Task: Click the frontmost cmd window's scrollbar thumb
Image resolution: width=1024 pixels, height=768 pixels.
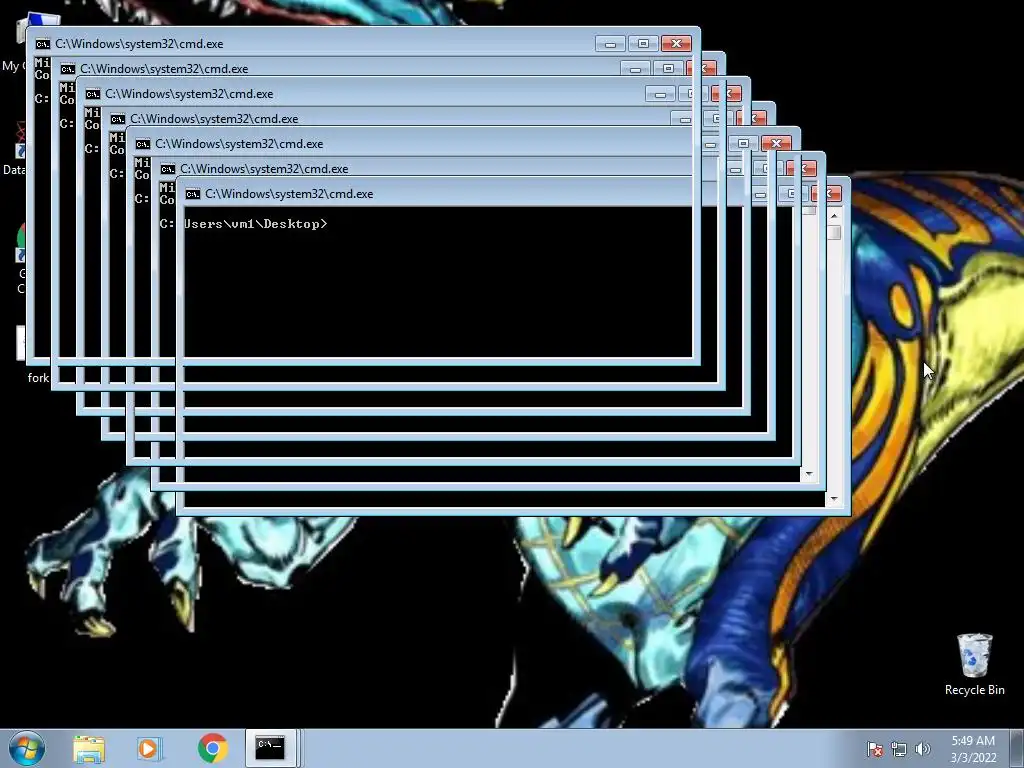Action: point(834,232)
